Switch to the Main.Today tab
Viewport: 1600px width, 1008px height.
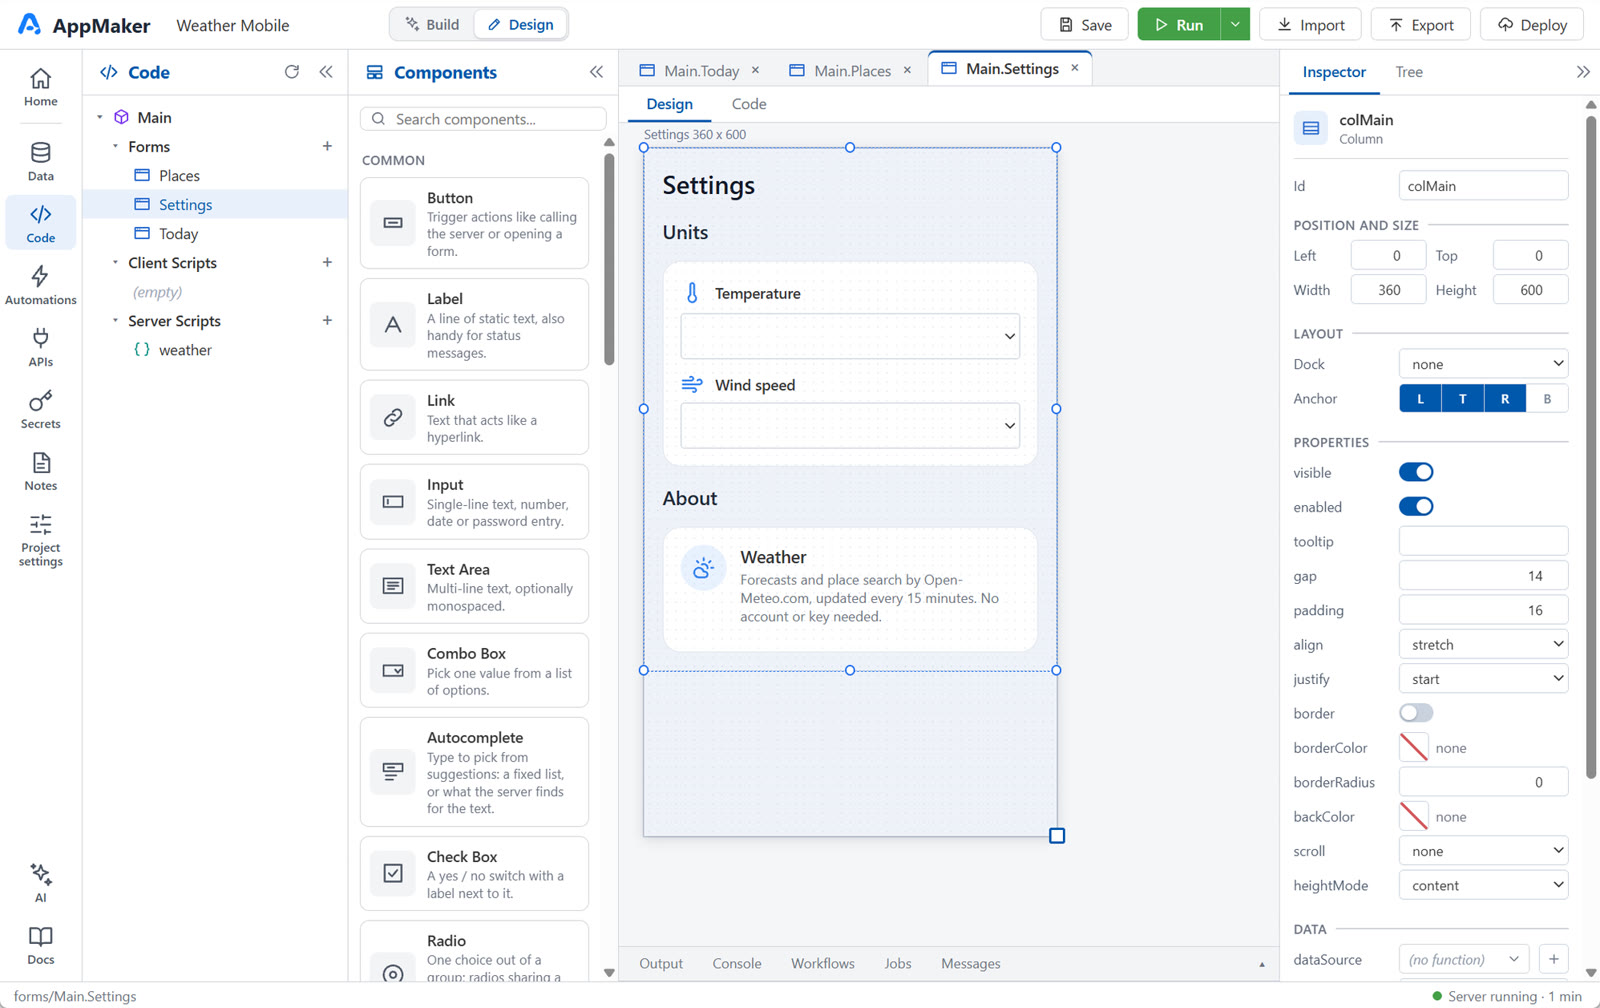pyautogui.click(x=701, y=70)
